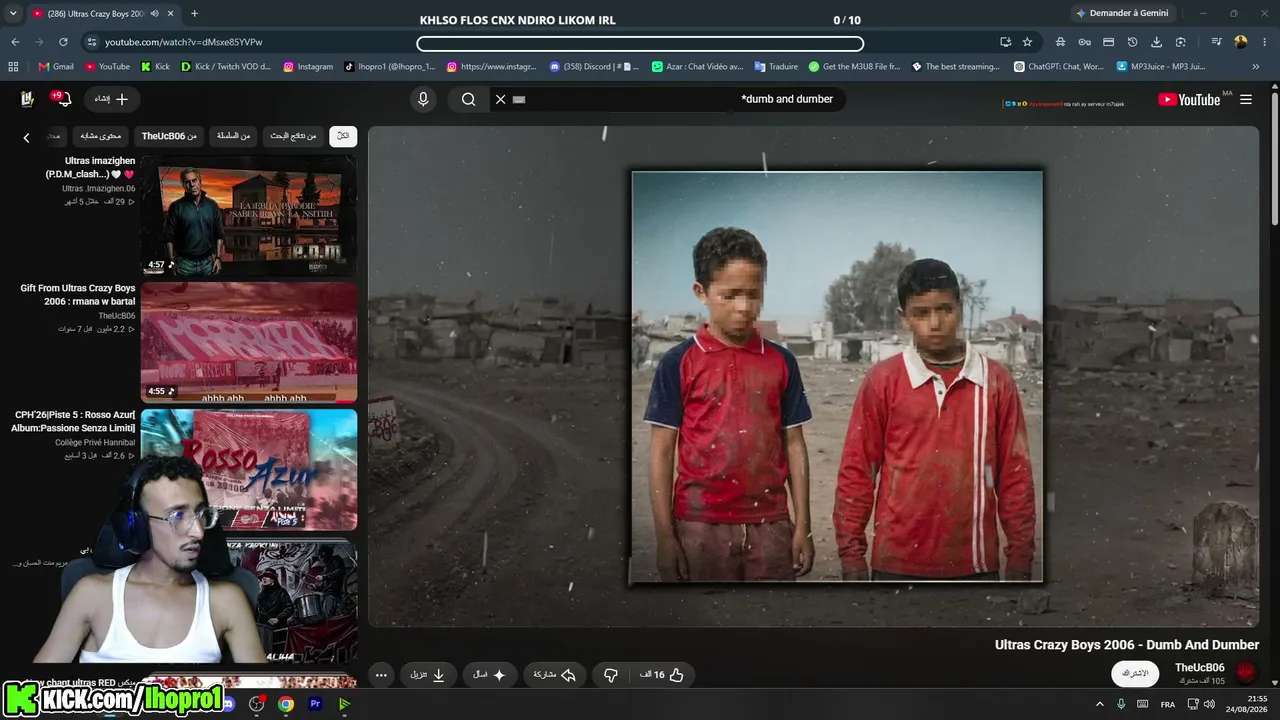This screenshot has width=1280, height=720.
Task: Dislike the video with thumbs down
Action: pos(611,675)
